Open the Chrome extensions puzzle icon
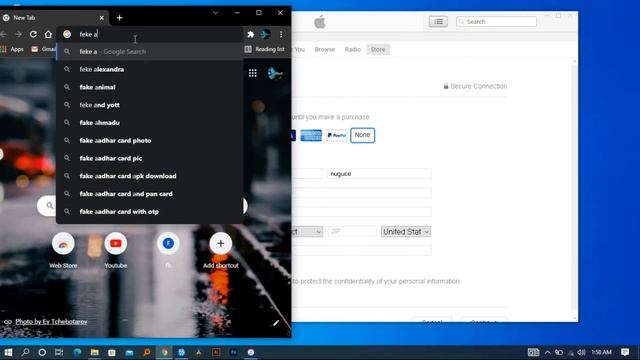 coord(251,35)
